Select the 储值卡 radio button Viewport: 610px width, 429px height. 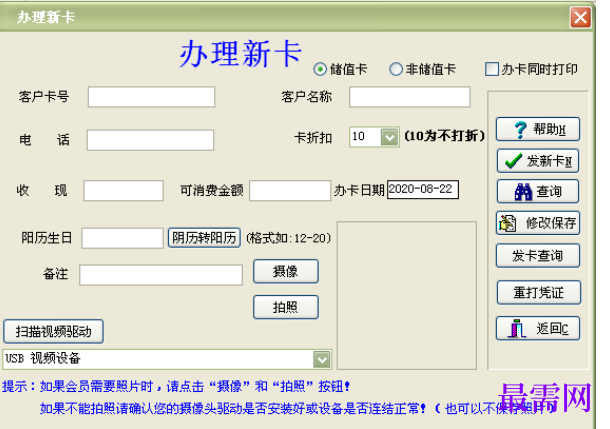coord(319,69)
